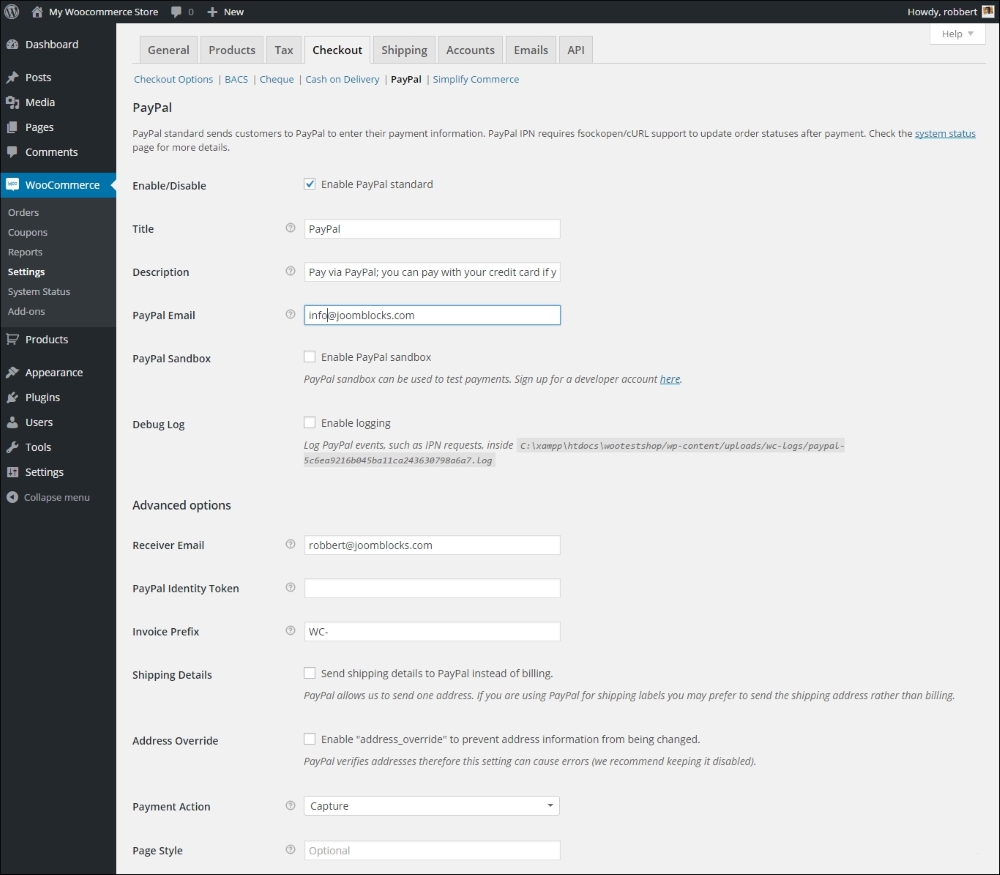Screen dimensions: 1000x875
Task: Uncheck Enable PayPal standard
Action: (310, 183)
